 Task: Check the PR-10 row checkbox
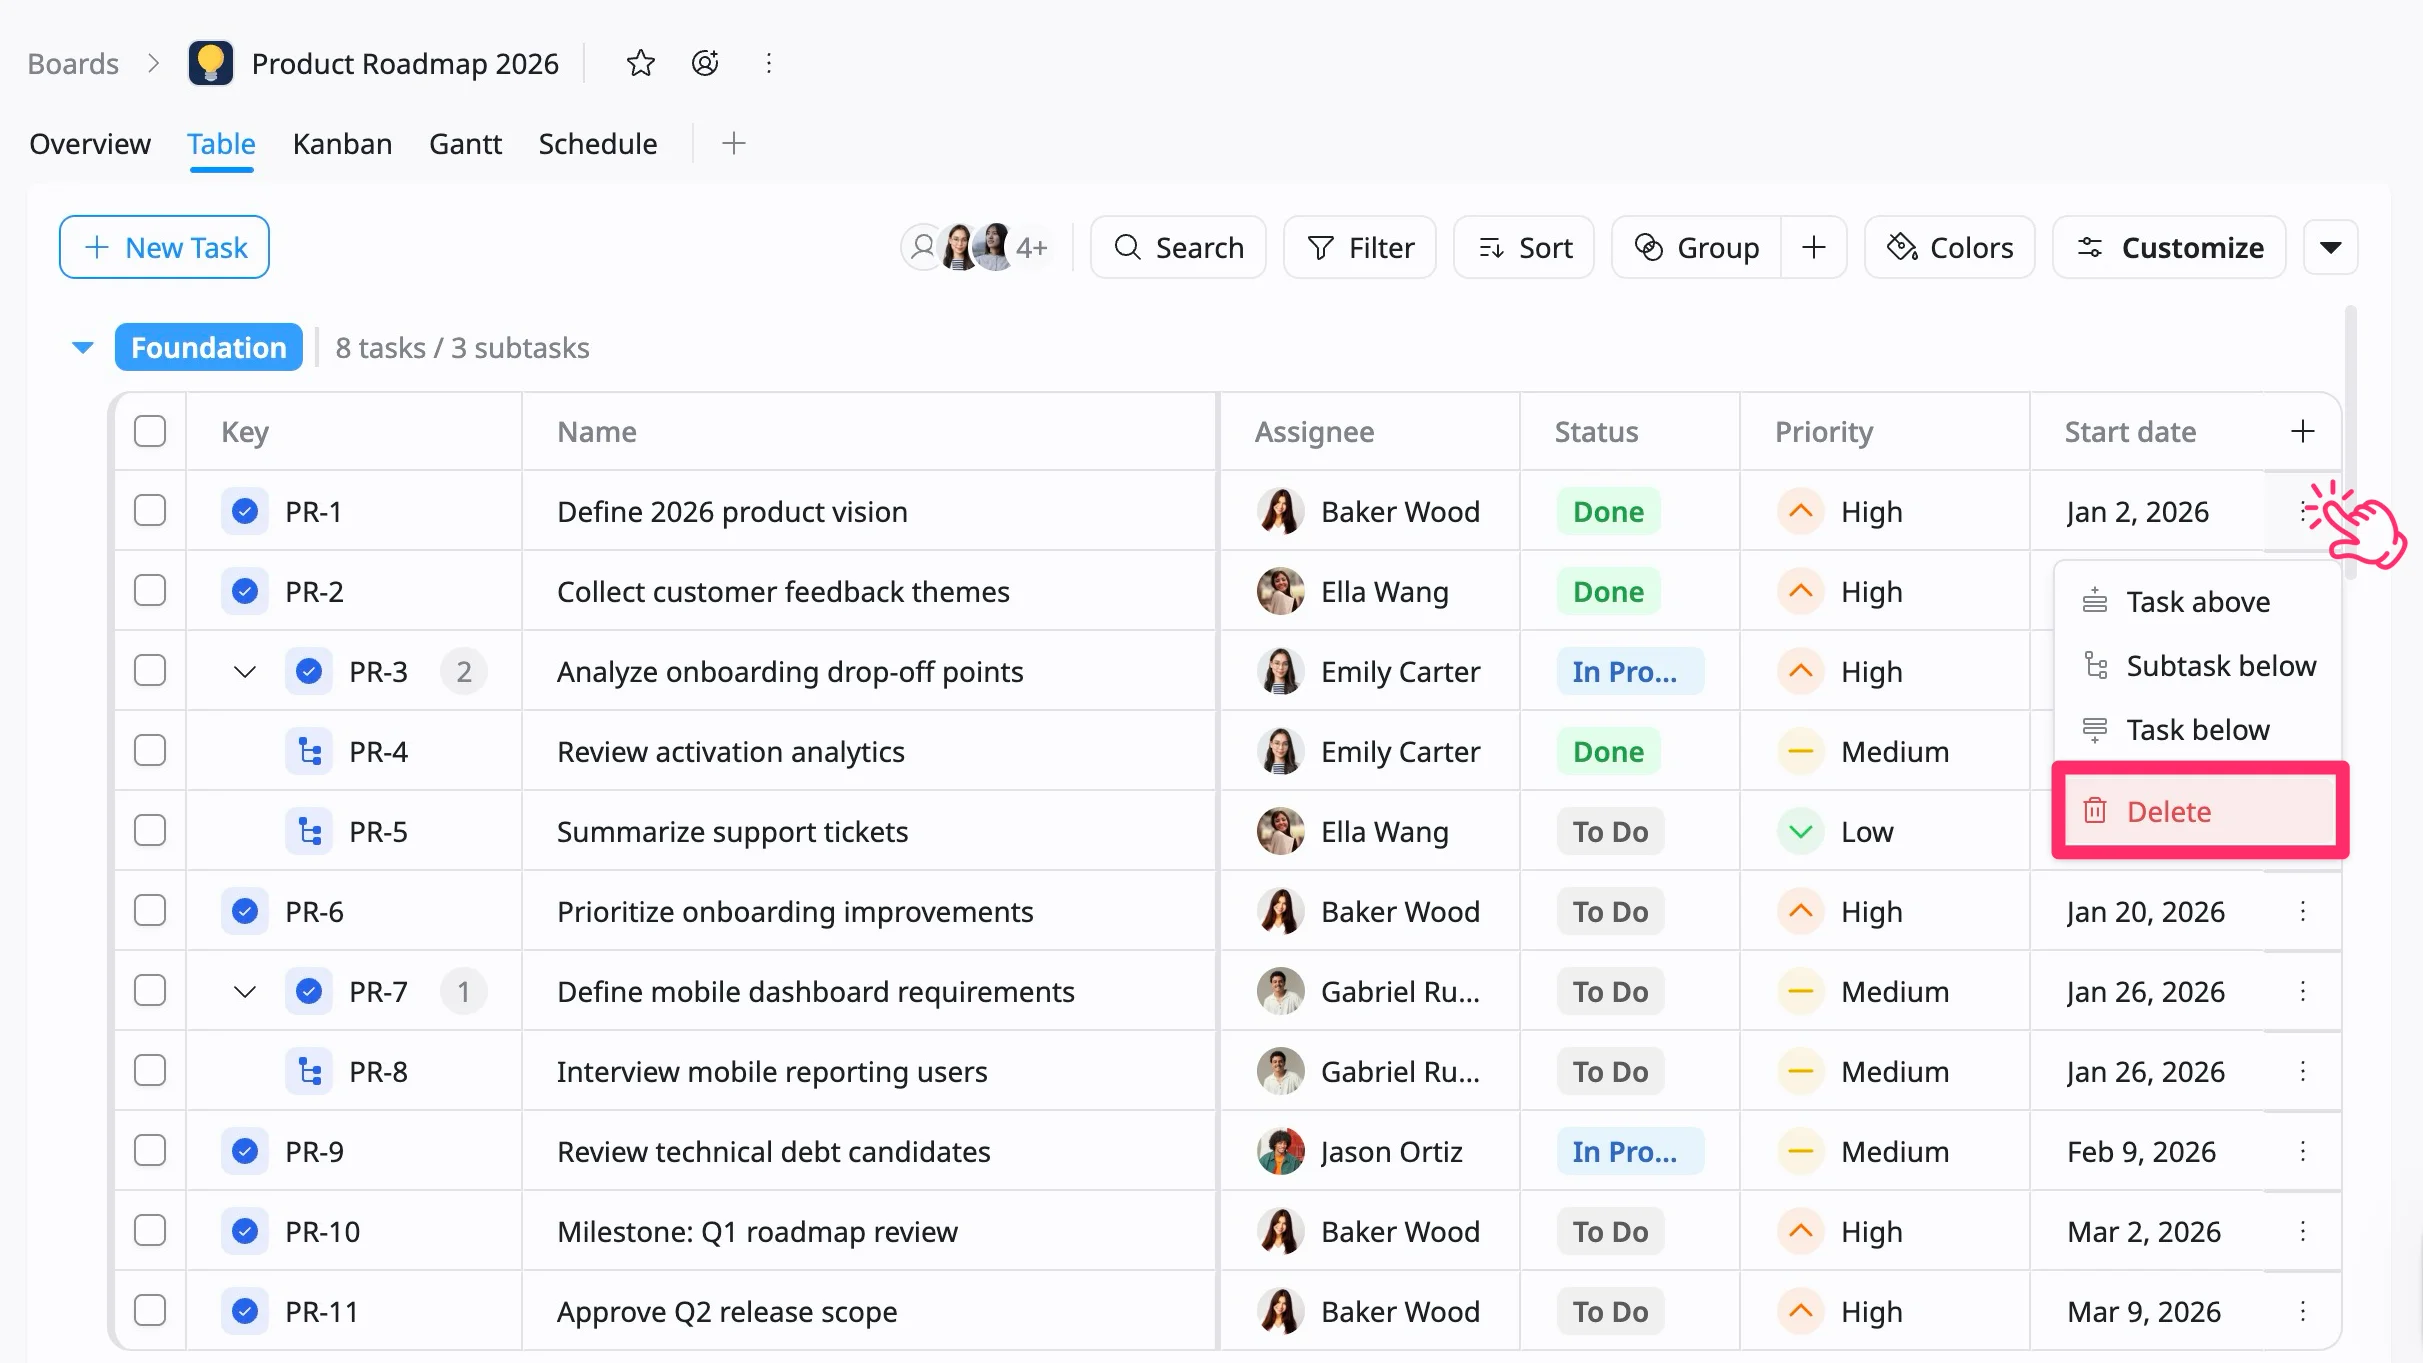[150, 1231]
